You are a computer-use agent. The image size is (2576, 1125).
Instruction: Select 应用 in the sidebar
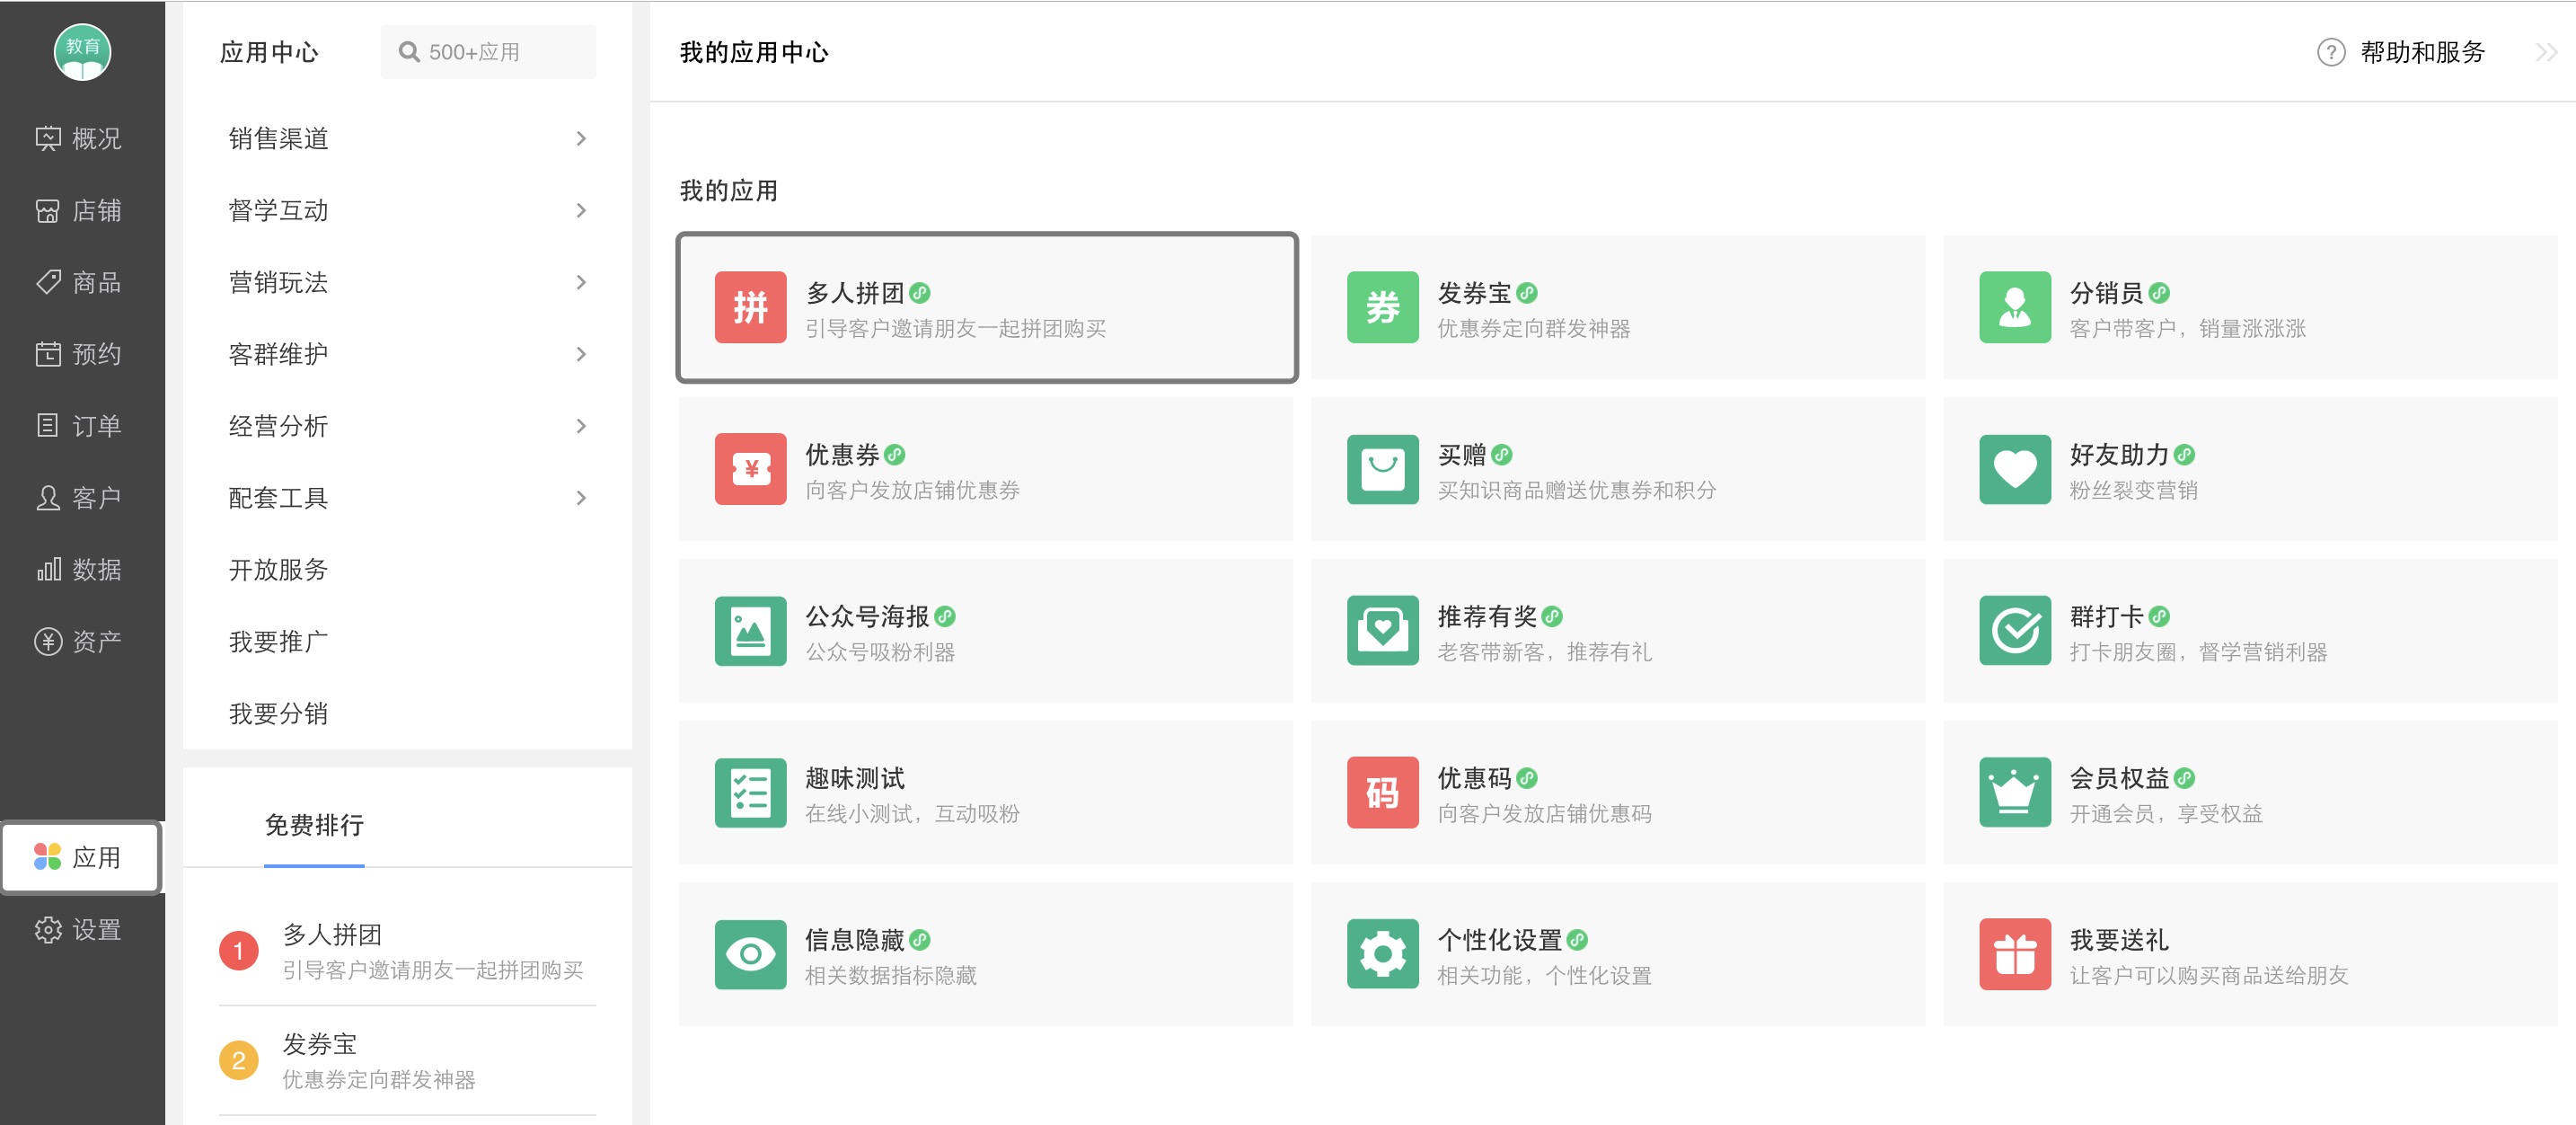click(x=80, y=858)
